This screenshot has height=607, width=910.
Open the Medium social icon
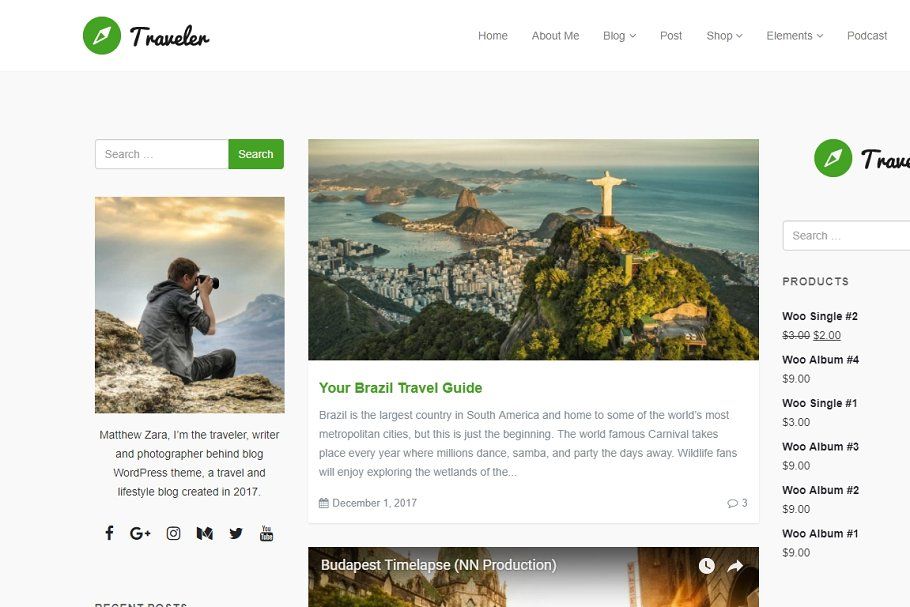(204, 533)
